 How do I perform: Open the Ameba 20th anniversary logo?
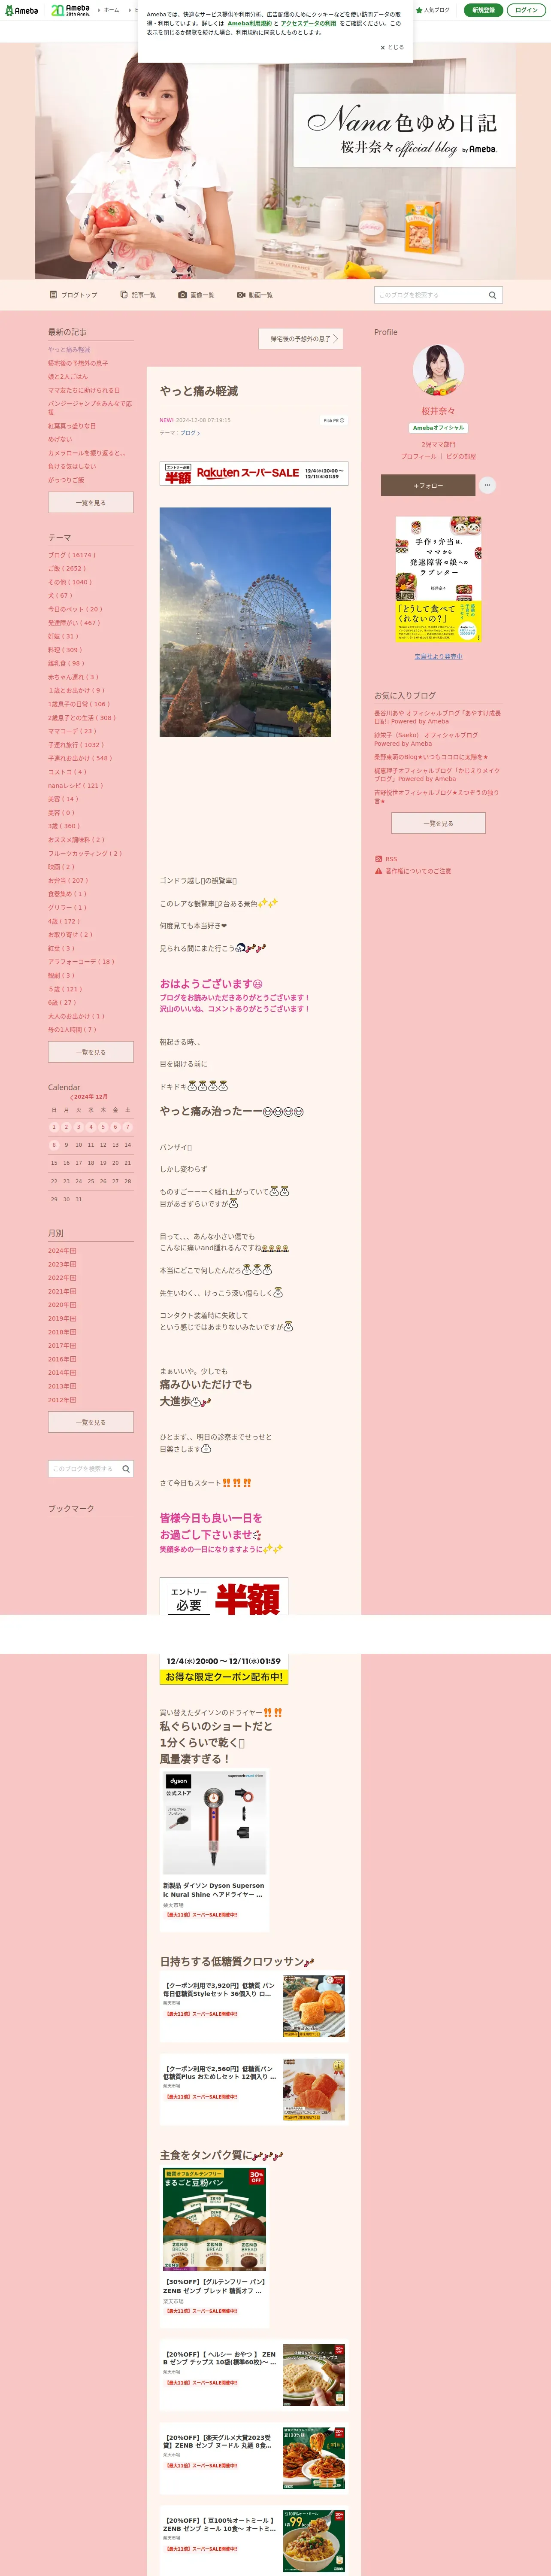(x=70, y=10)
